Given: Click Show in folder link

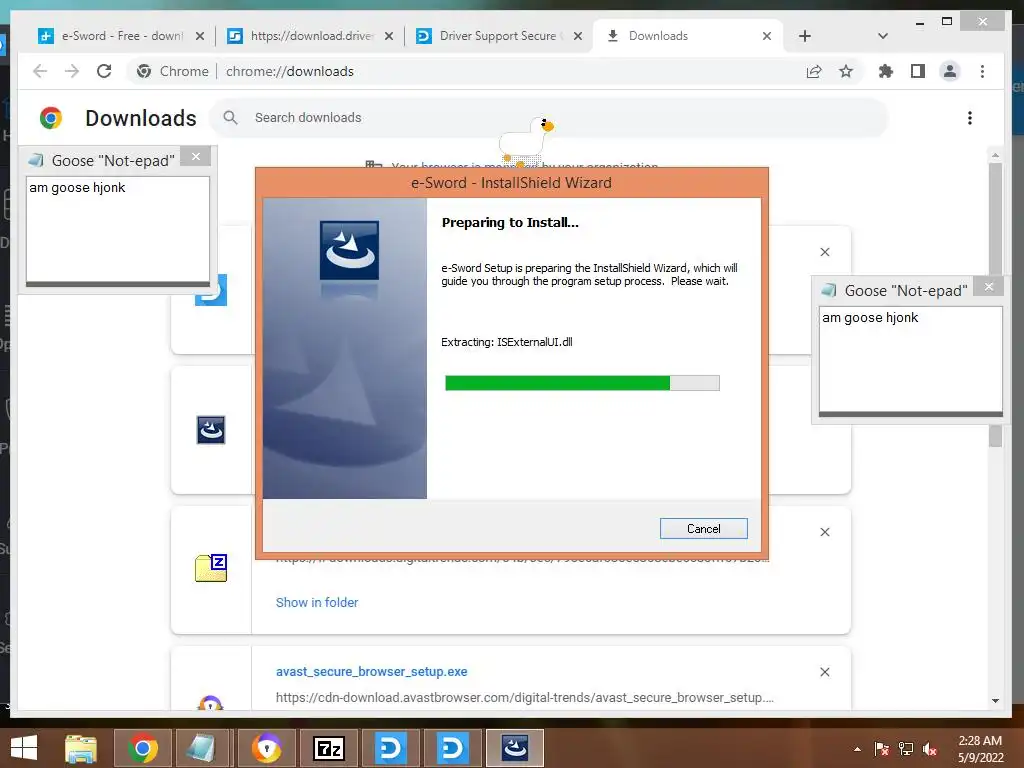Looking at the screenshot, I should pyautogui.click(x=317, y=602).
